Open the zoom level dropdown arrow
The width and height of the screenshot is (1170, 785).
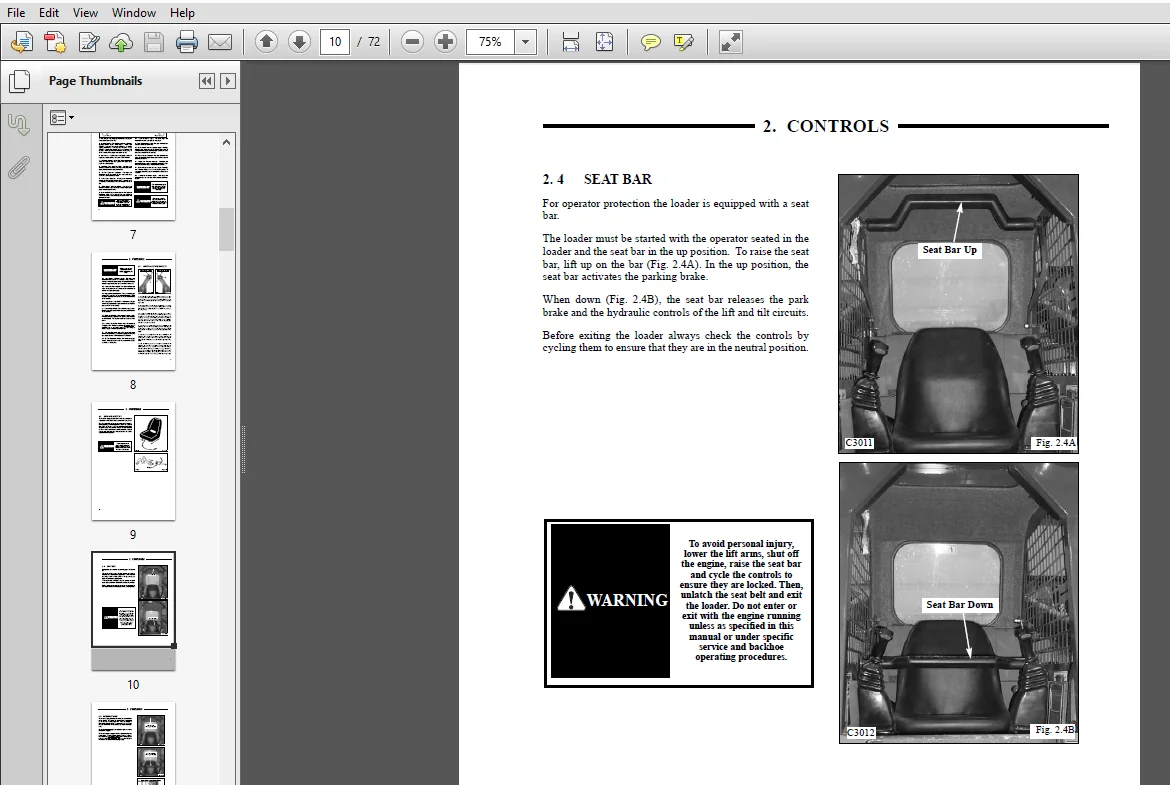point(525,42)
